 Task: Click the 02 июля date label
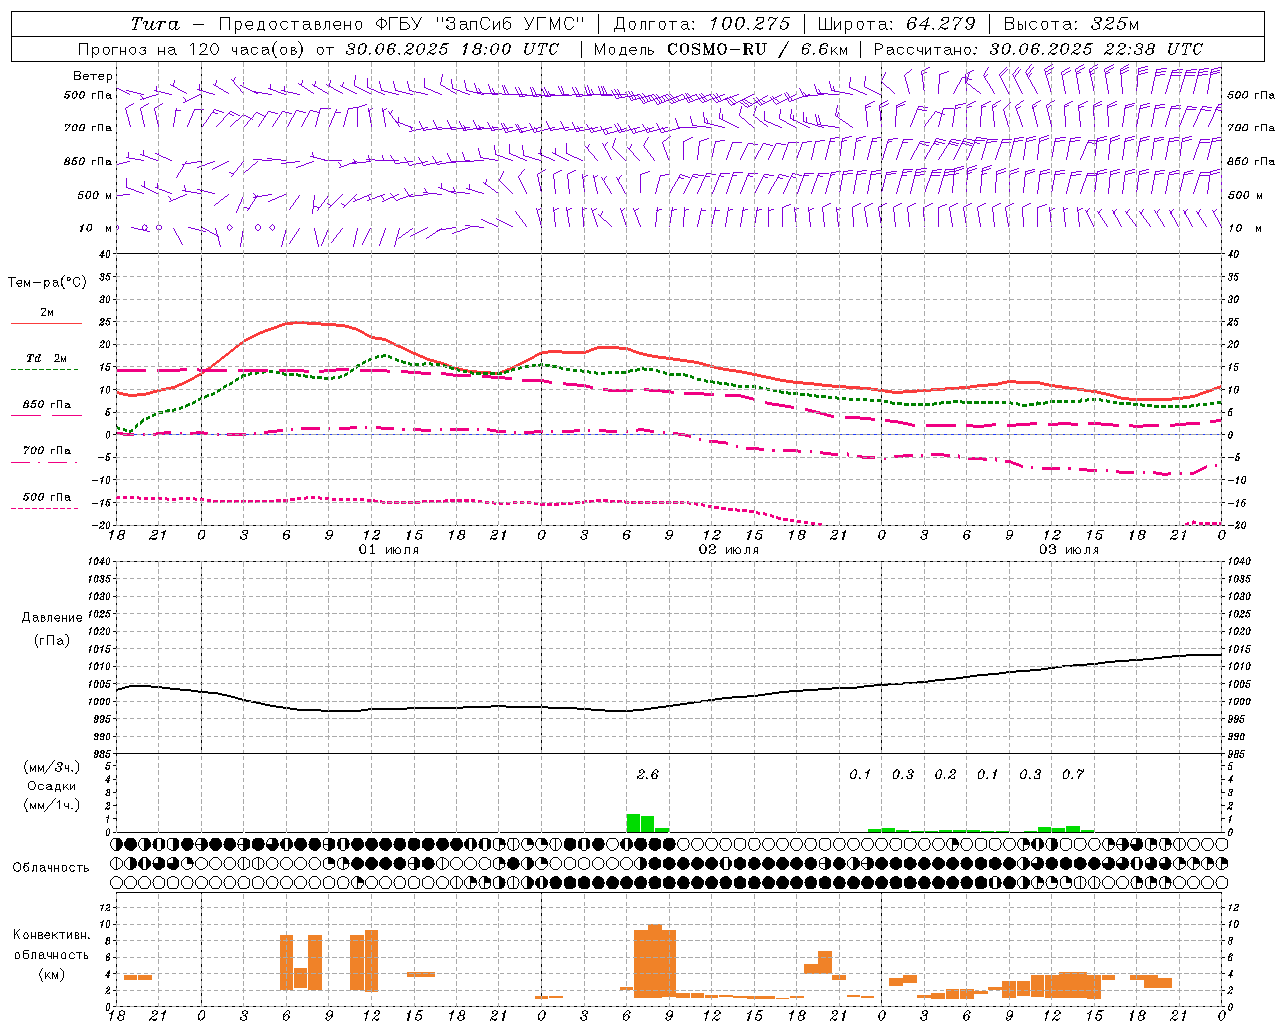point(729,551)
